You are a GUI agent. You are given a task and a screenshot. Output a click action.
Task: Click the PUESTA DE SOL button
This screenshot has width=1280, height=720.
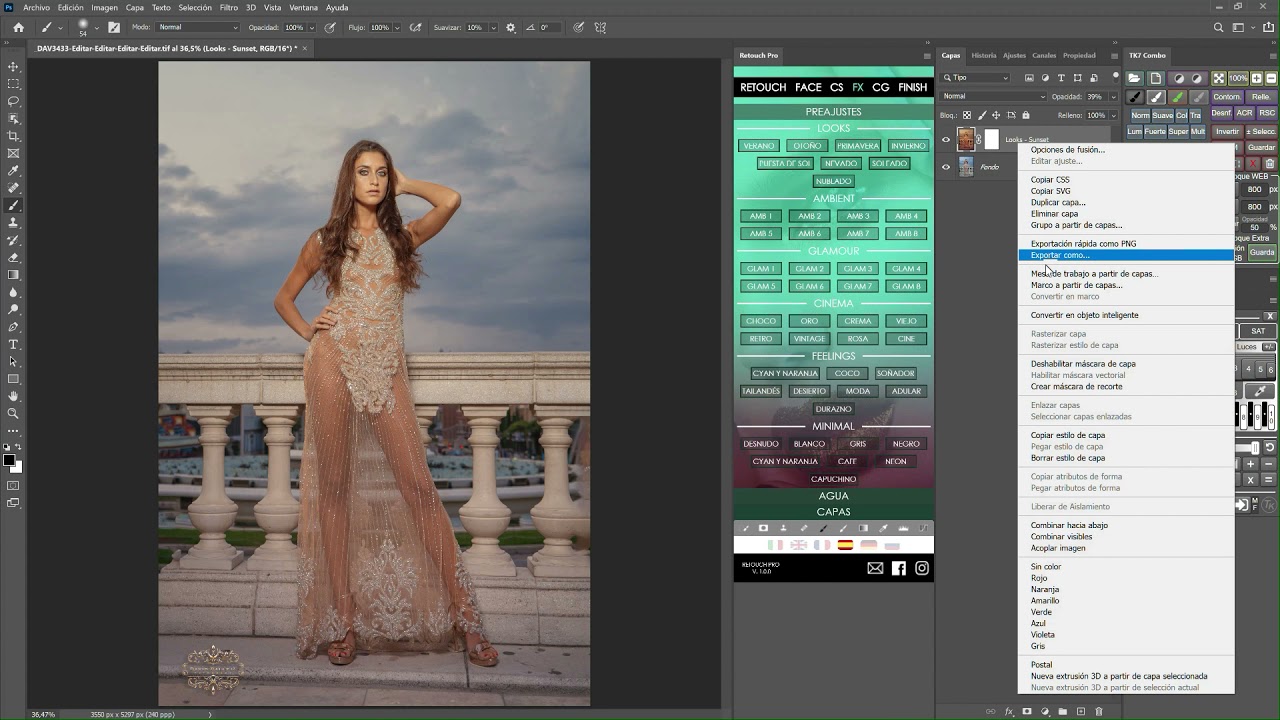(785, 164)
